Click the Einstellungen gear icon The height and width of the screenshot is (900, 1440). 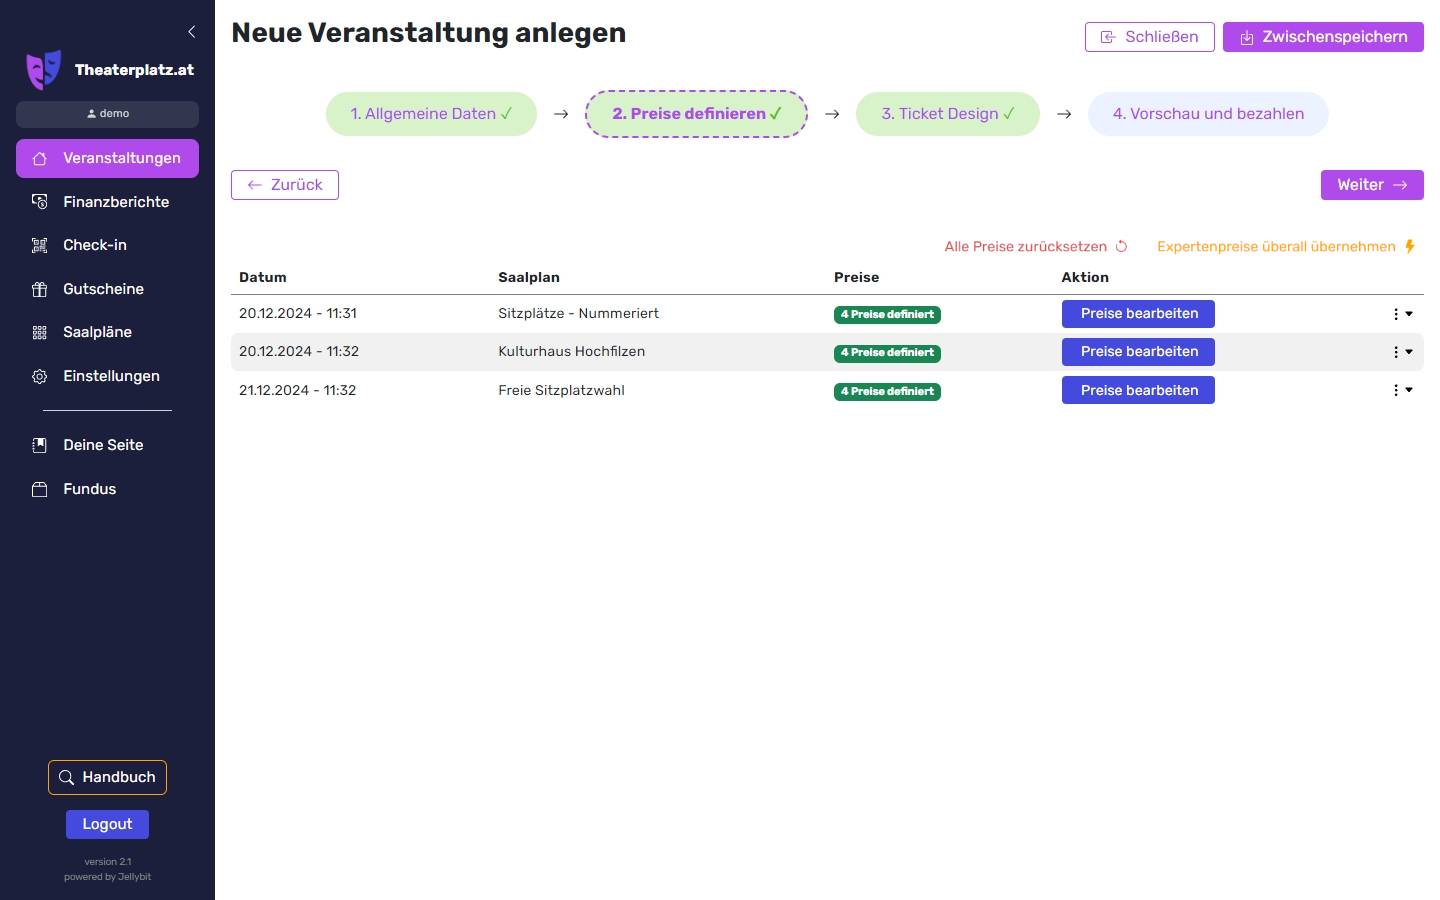[x=40, y=376]
